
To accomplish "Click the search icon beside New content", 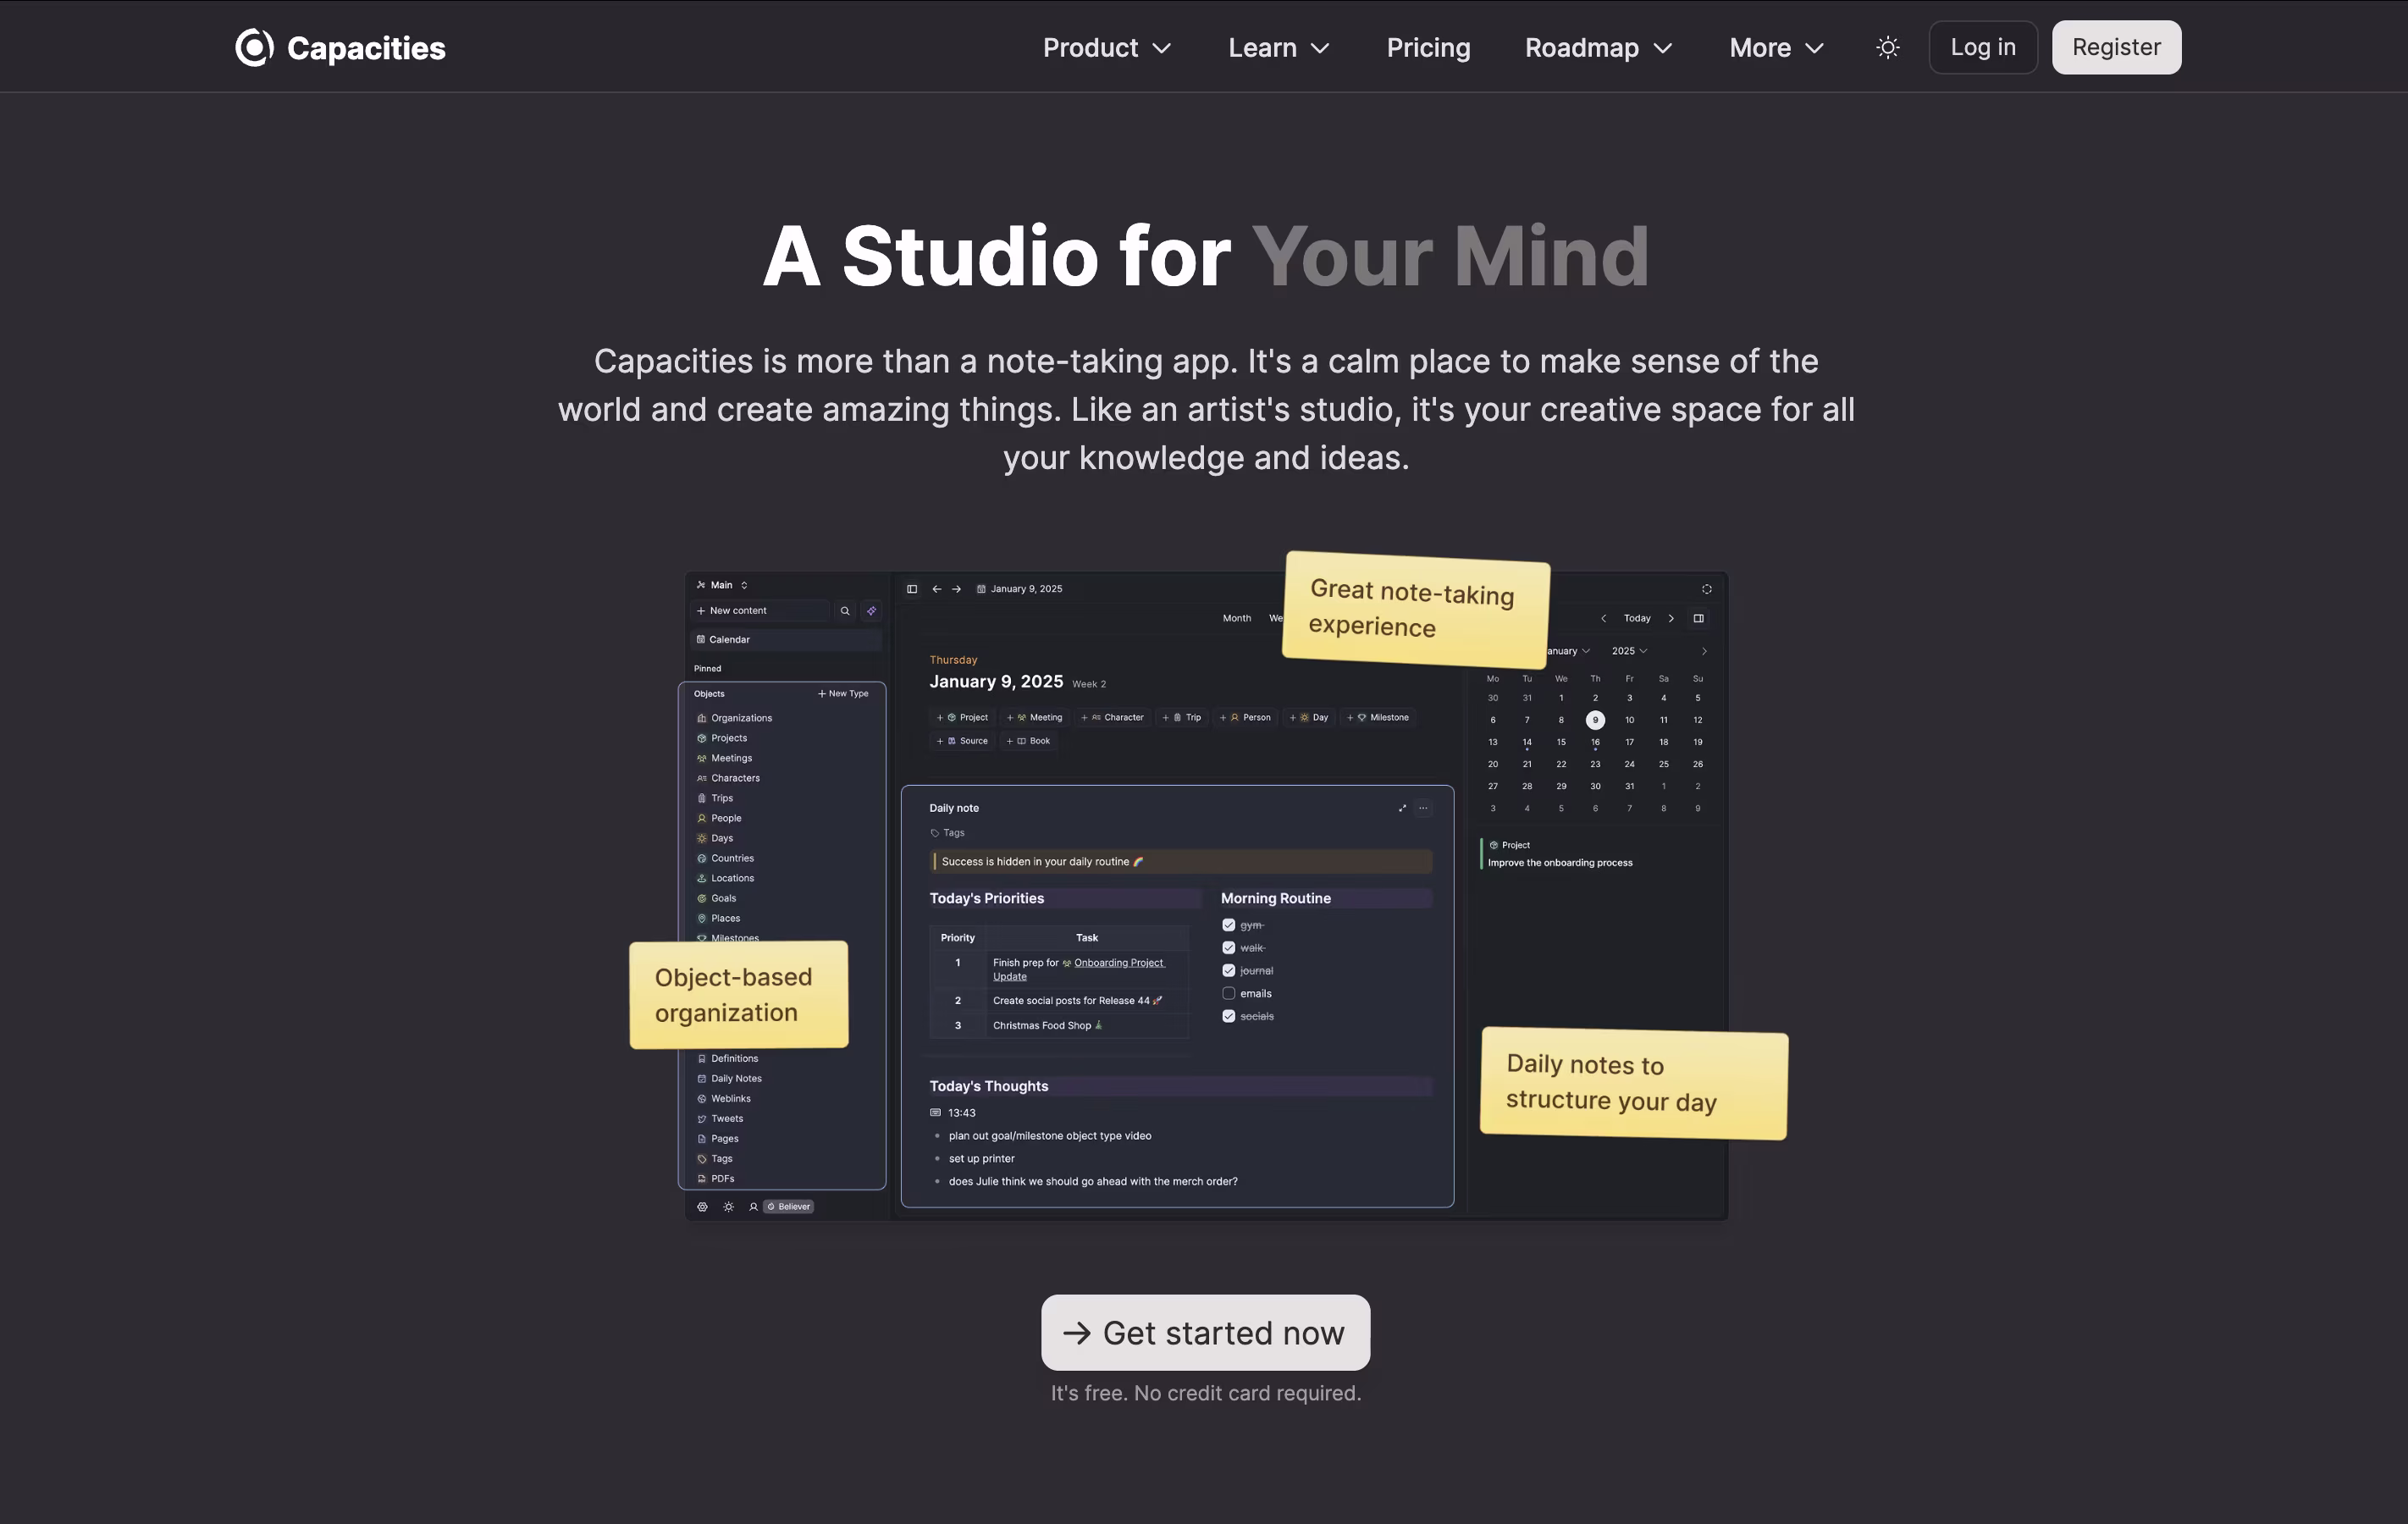I will click(845, 611).
